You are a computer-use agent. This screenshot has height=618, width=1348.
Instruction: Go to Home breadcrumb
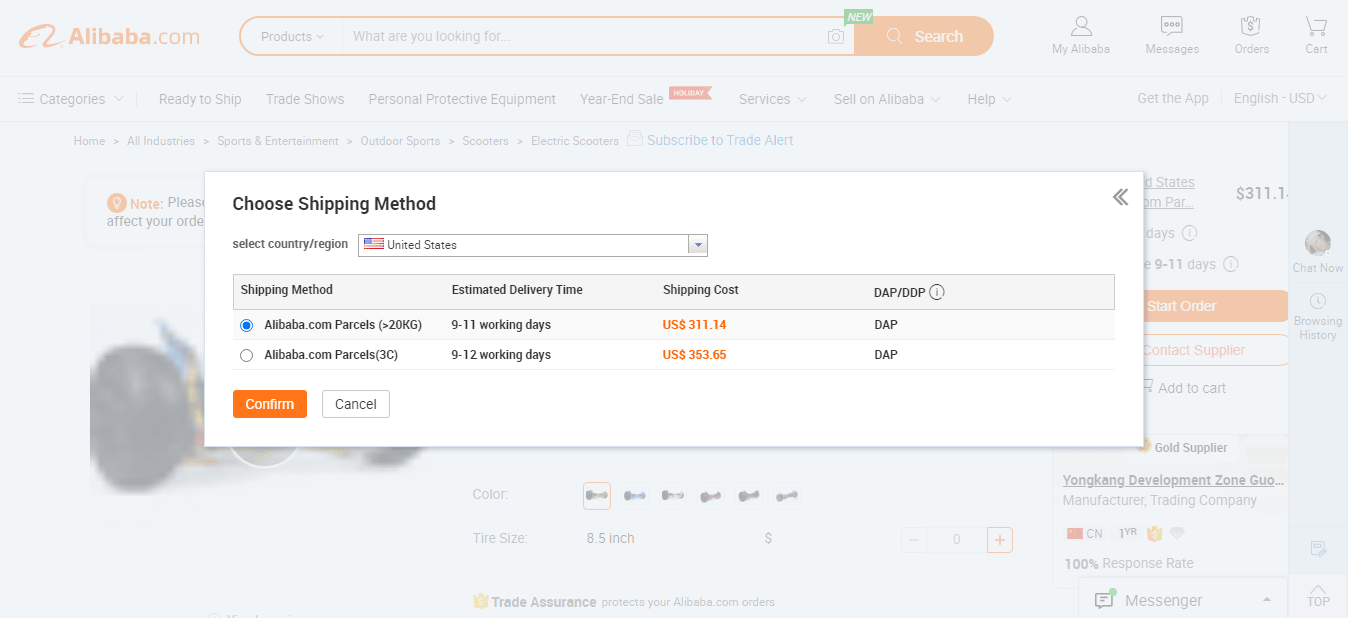tap(89, 141)
